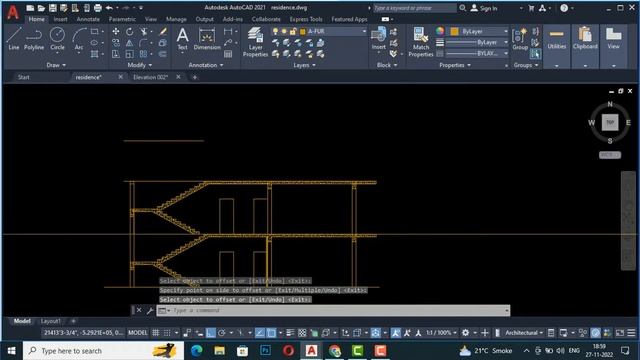Activate Match Properties tool
The height and width of the screenshot is (360, 640).
pos(421,42)
